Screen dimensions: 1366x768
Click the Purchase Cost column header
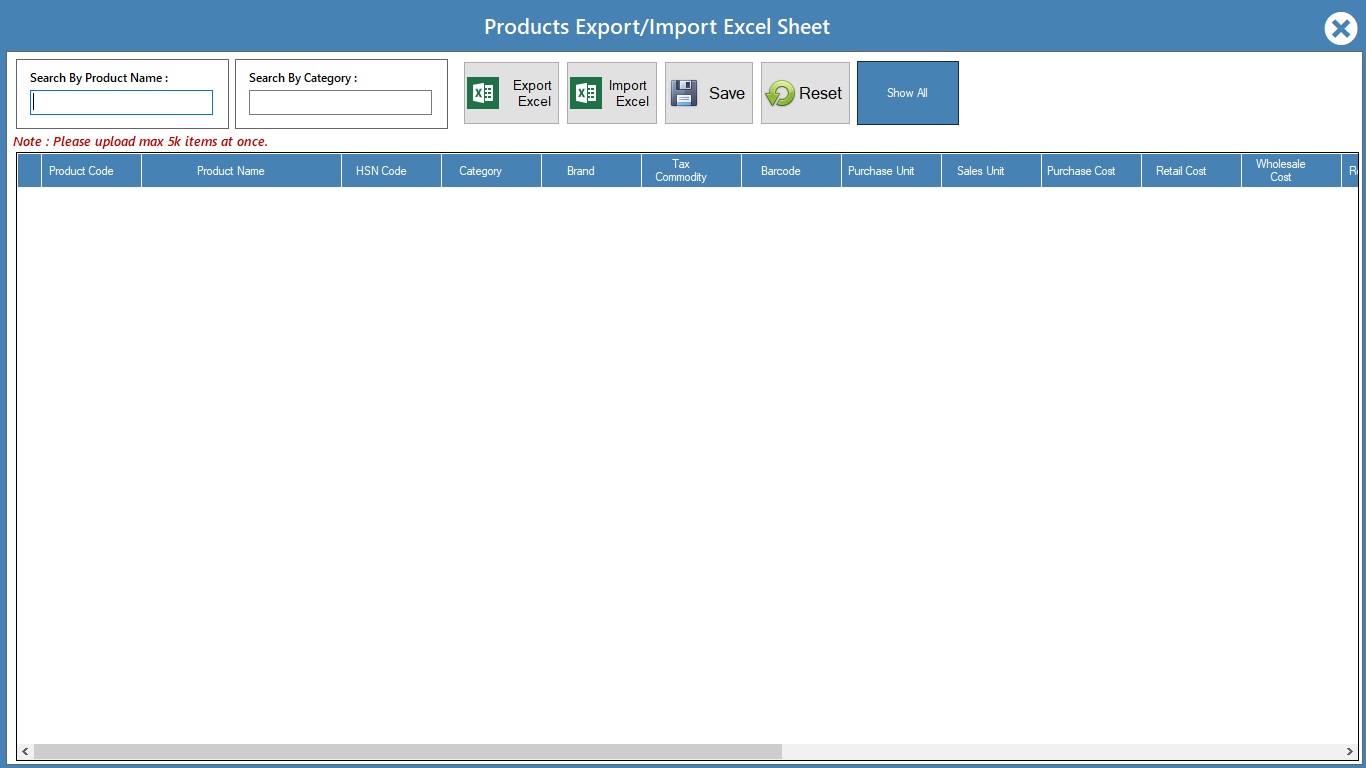point(1081,171)
